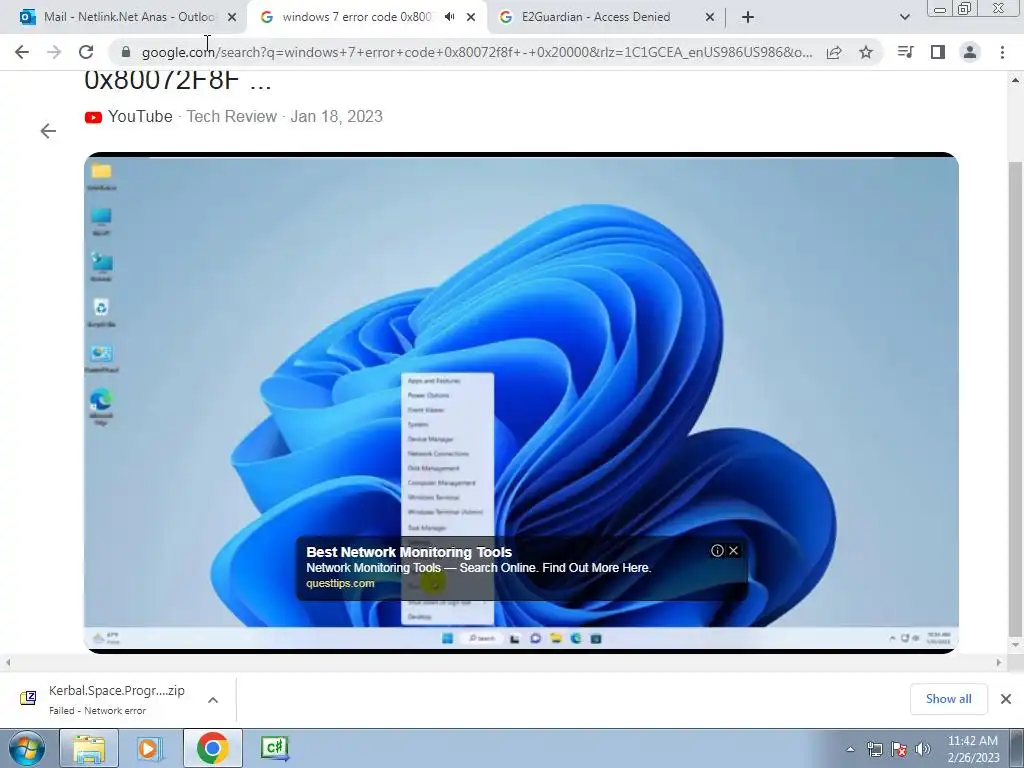Share this page icon in address bar
The width and height of the screenshot is (1024, 768).
834,52
